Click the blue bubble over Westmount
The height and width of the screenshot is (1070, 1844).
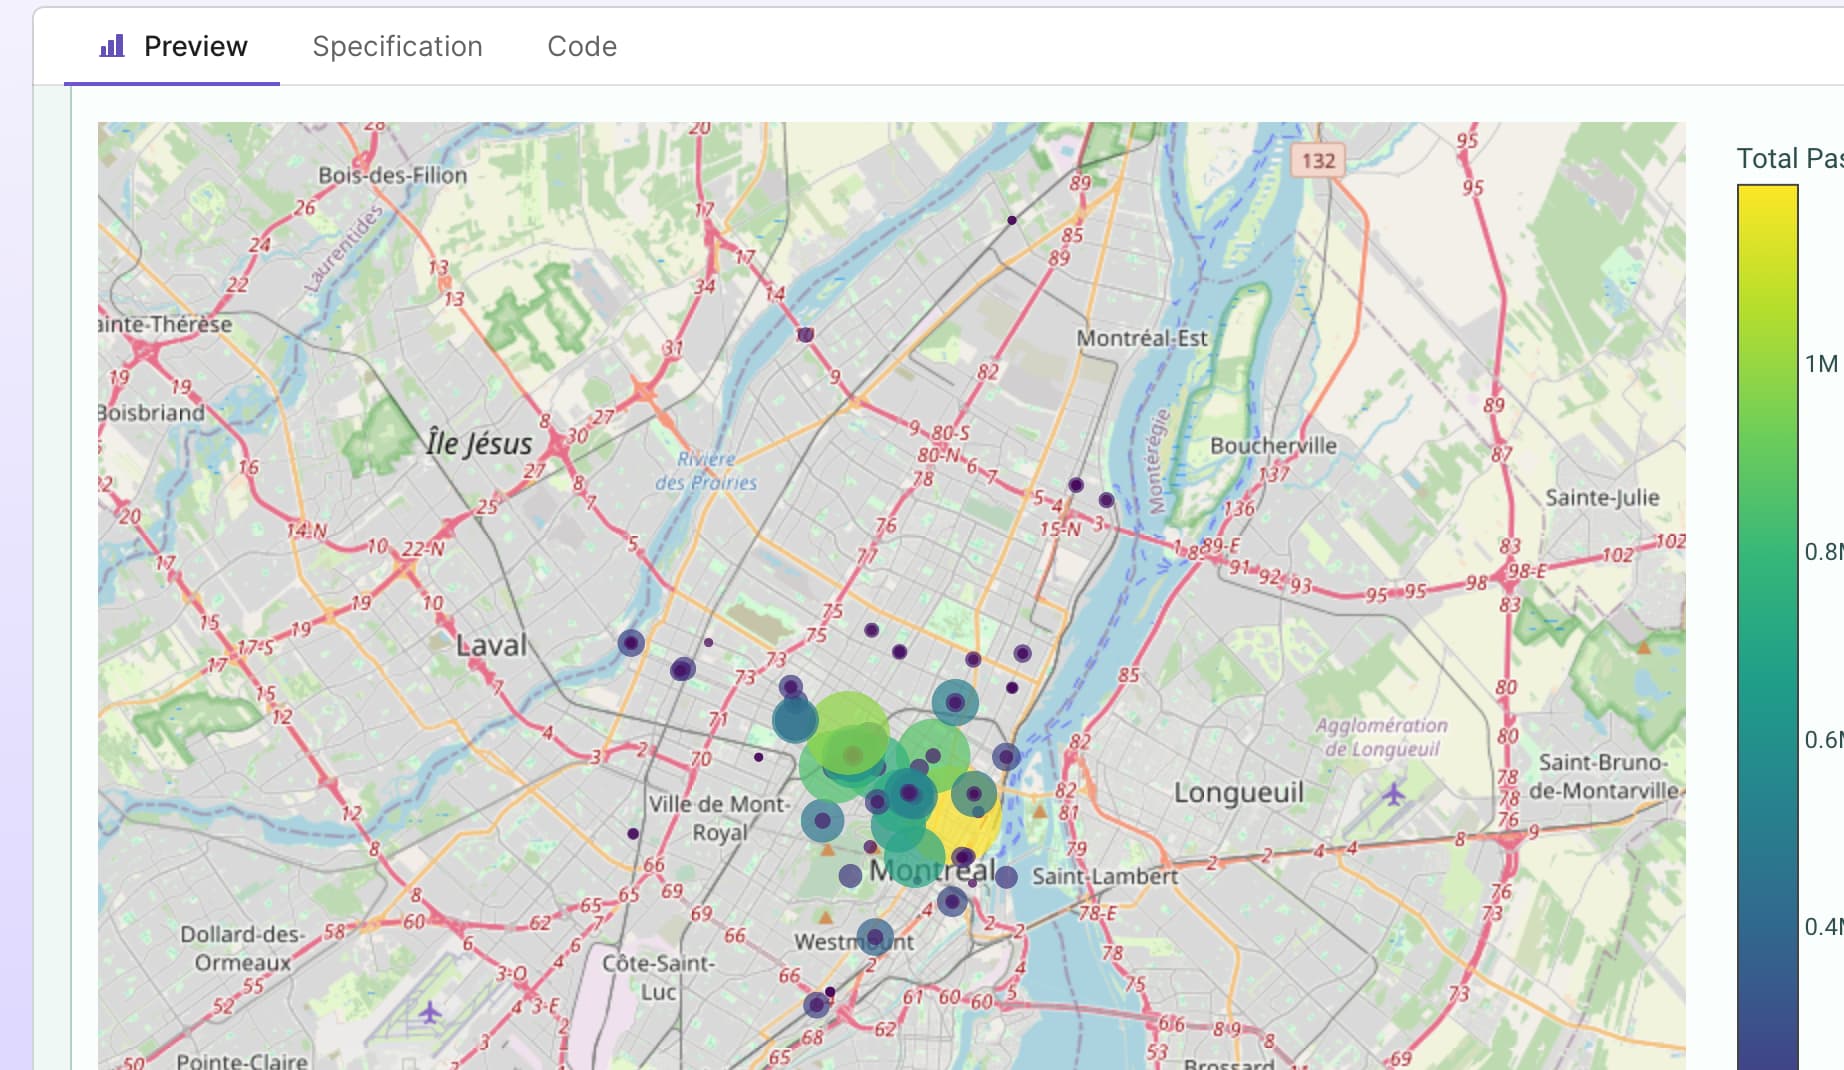(x=875, y=937)
